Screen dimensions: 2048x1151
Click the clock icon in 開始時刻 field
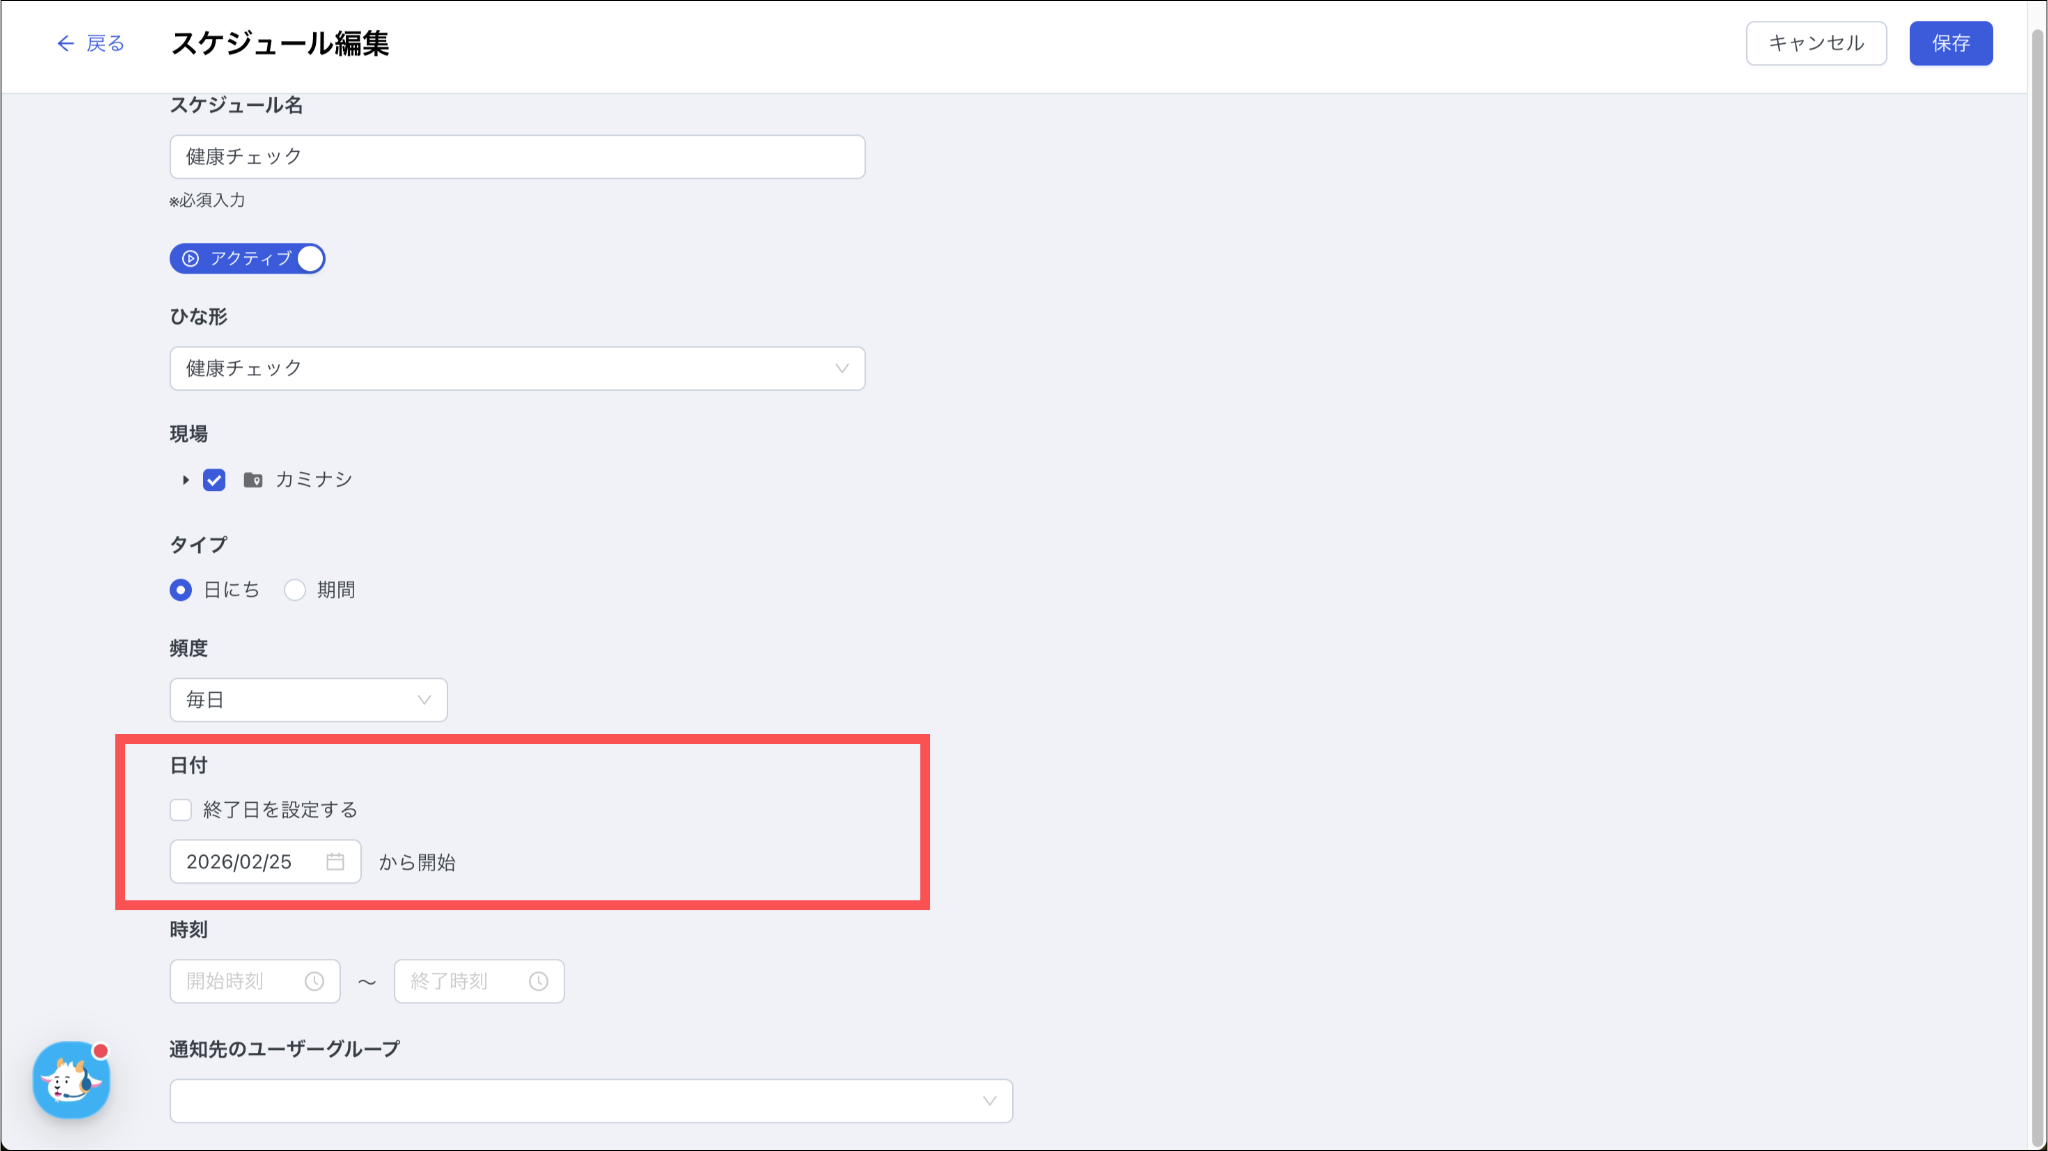click(x=314, y=981)
